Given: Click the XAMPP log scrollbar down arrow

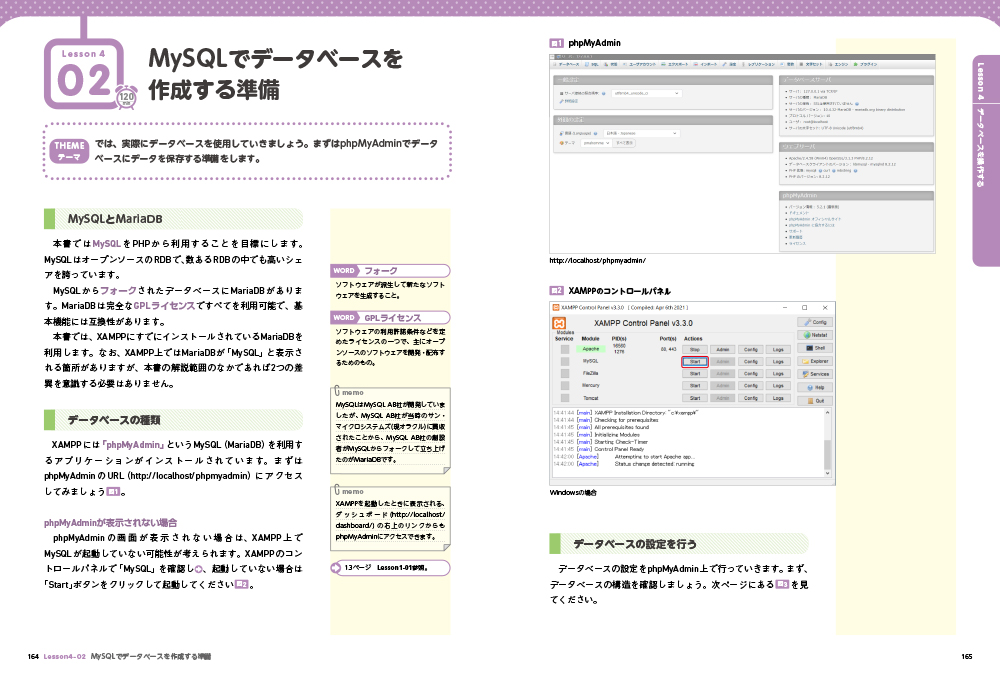Looking at the screenshot, I should [828, 474].
